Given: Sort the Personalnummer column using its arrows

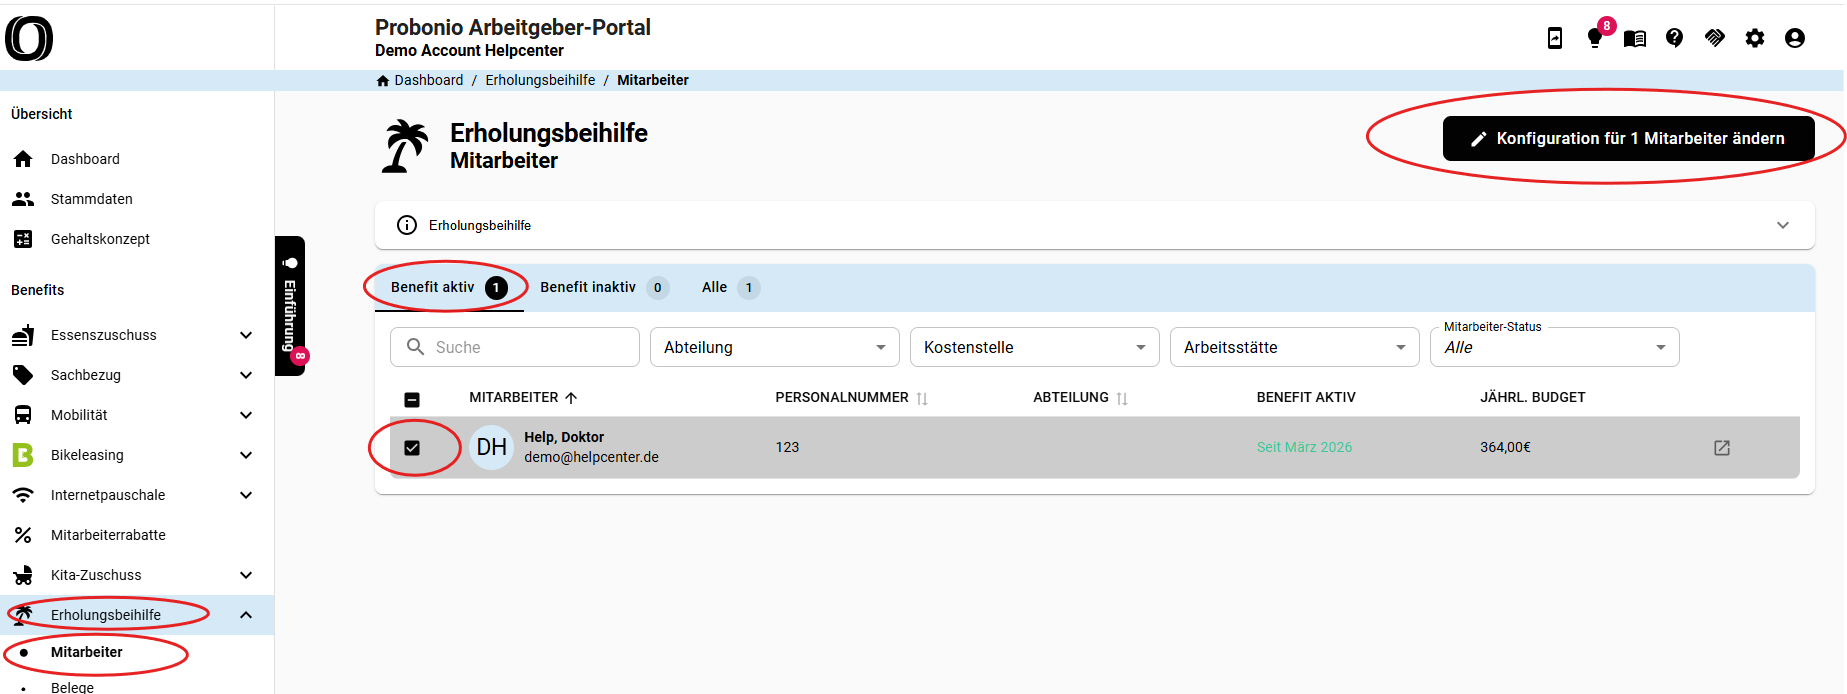Looking at the screenshot, I should pos(922,398).
